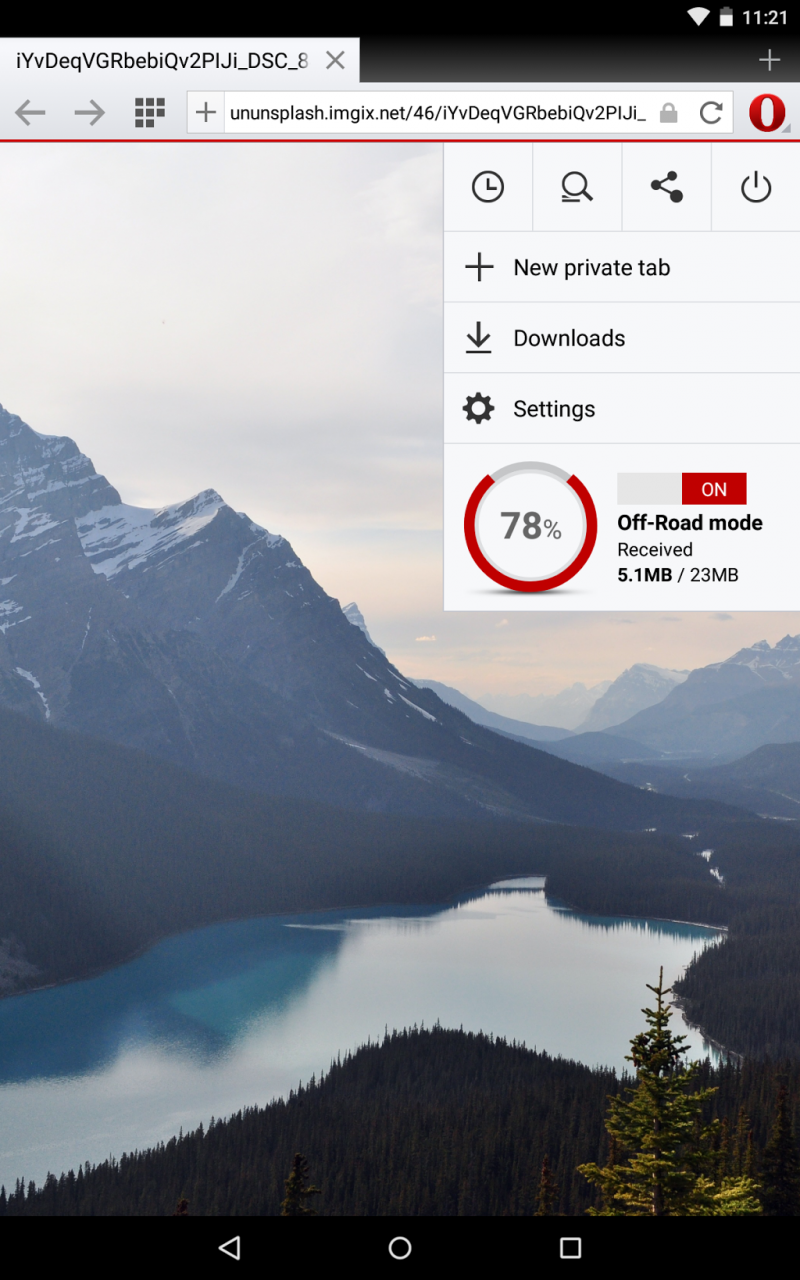The width and height of the screenshot is (800, 1280).
Task: Tap the find in page icon
Action: [x=577, y=187]
